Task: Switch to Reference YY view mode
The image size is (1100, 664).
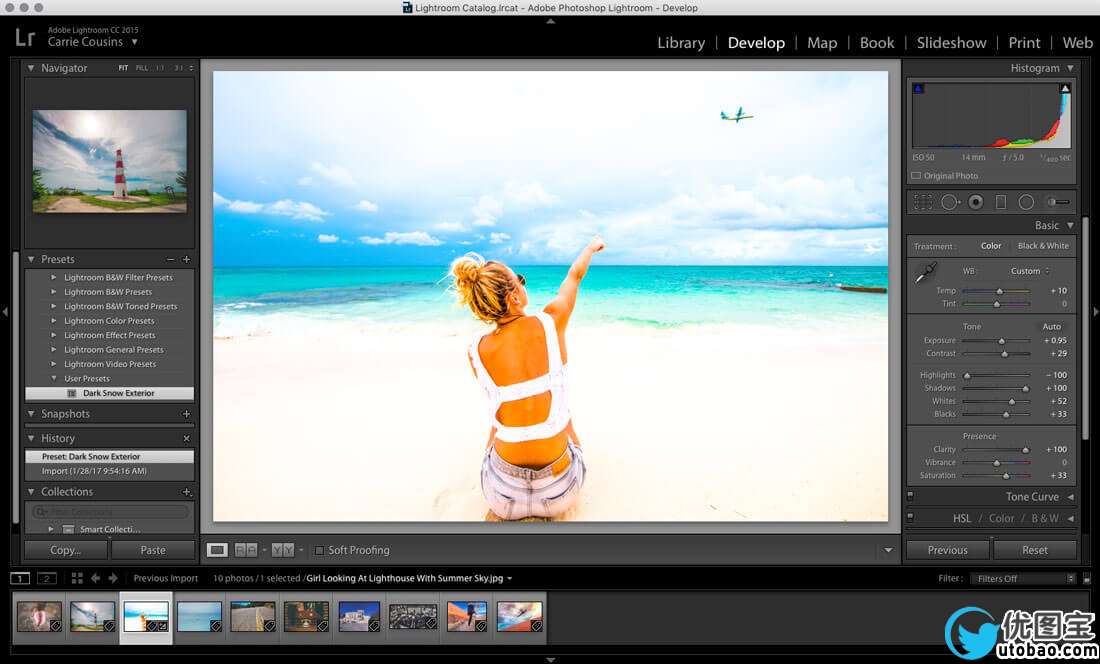Action: point(283,550)
